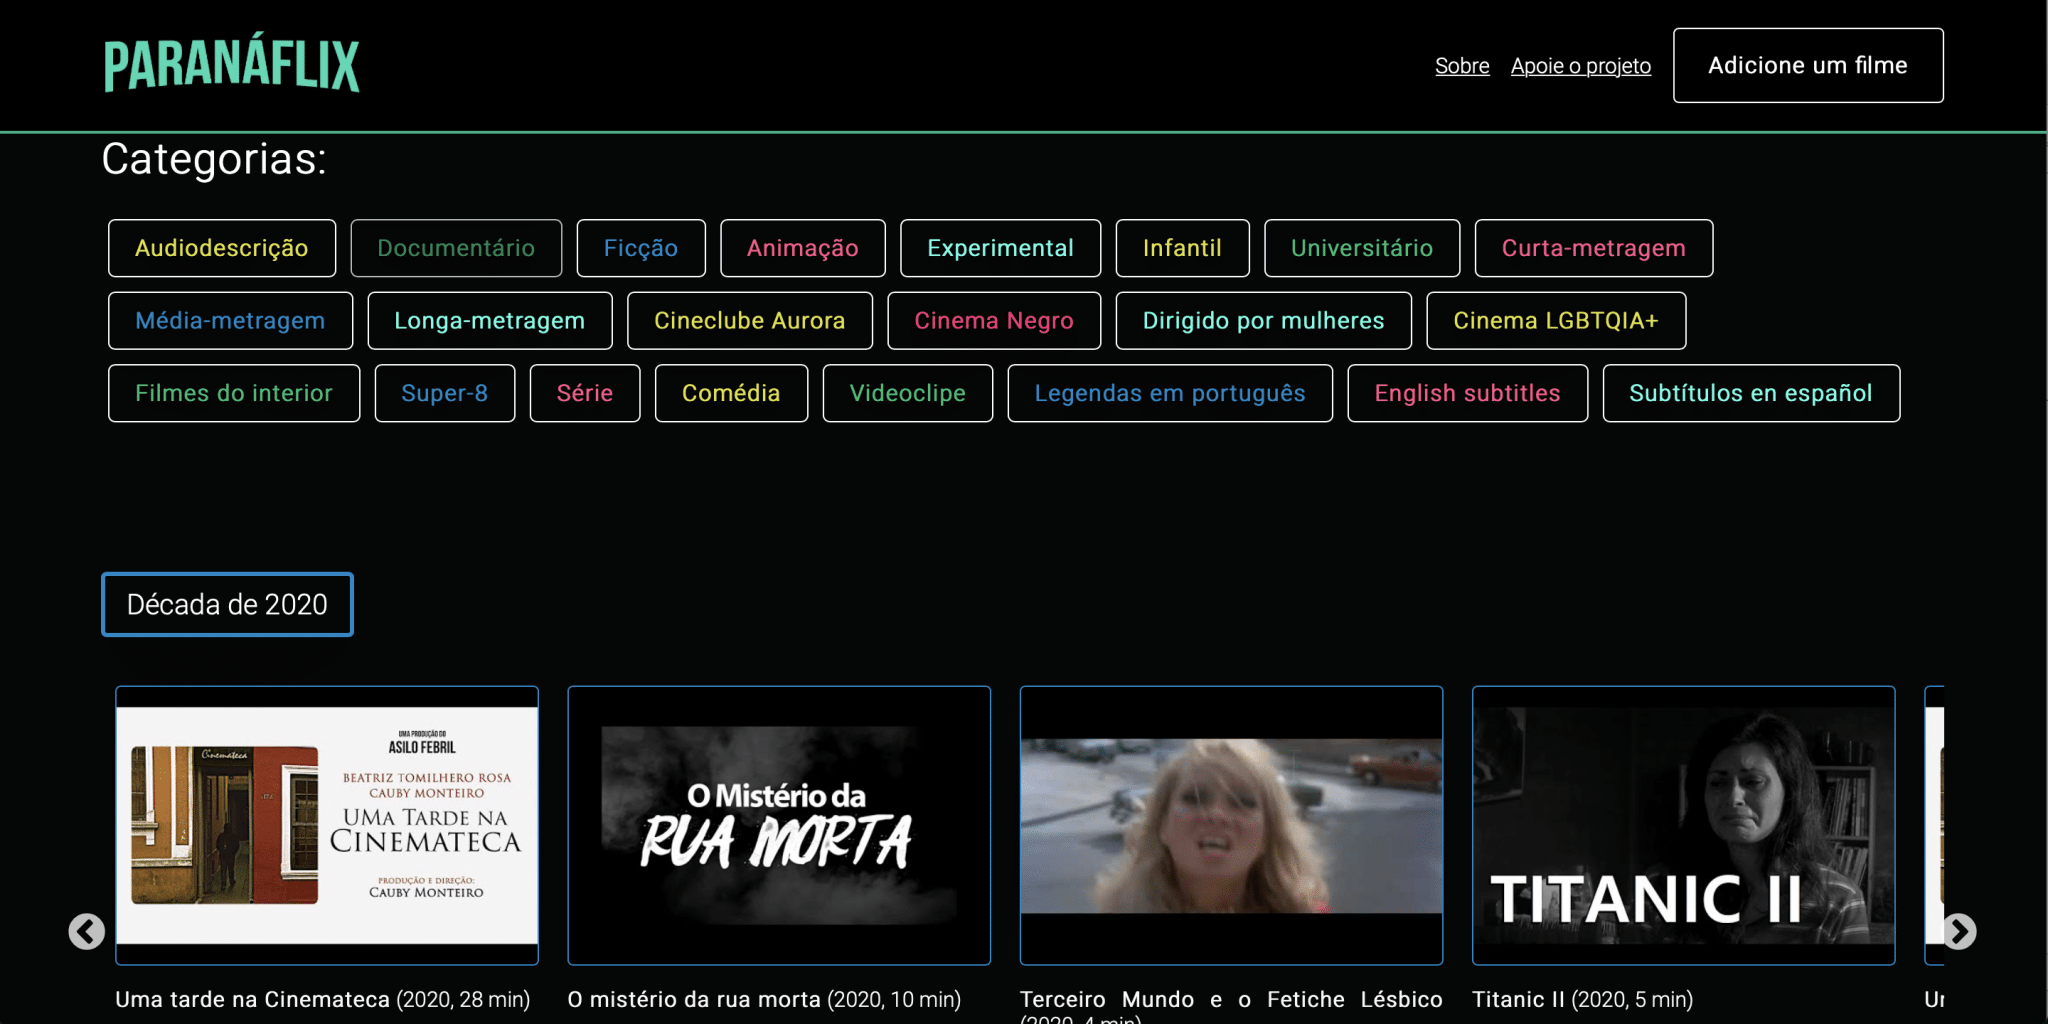Filter by Legendas em português
Image resolution: width=2048 pixels, height=1024 pixels.
click(1170, 393)
